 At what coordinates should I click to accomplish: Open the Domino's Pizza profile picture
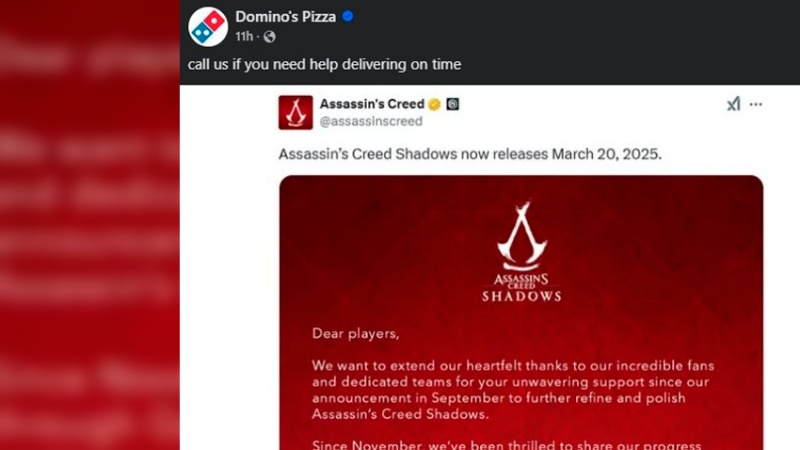208,27
